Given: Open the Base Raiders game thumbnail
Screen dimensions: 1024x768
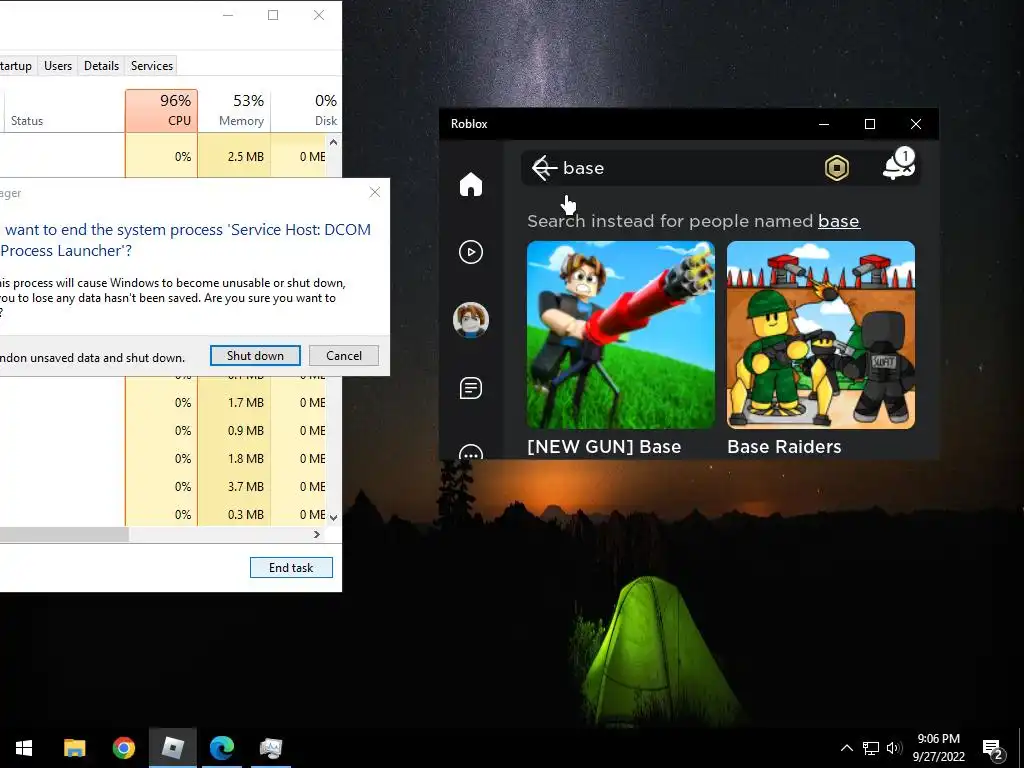Looking at the screenshot, I should (820, 334).
